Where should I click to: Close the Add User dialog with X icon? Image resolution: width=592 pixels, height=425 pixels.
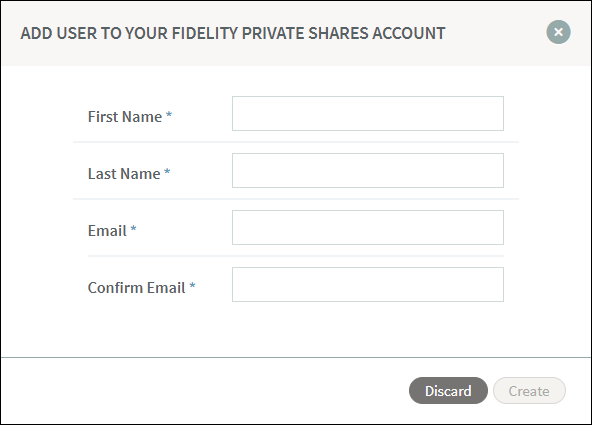click(x=558, y=32)
